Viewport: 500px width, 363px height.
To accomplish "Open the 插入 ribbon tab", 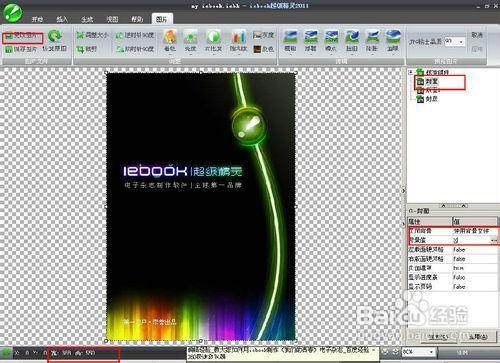I will click(62, 19).
